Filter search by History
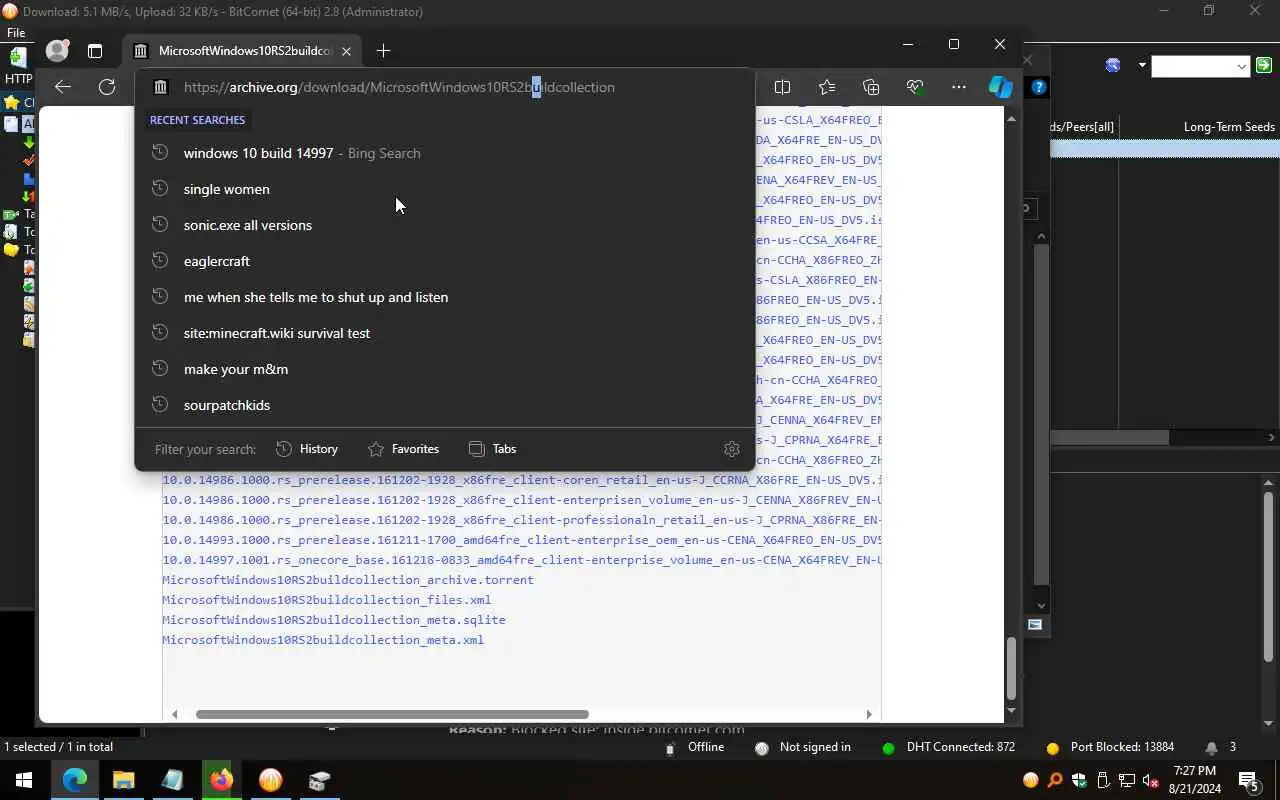Viewport: 1280px width, 800px height. (x=308, y=449)
